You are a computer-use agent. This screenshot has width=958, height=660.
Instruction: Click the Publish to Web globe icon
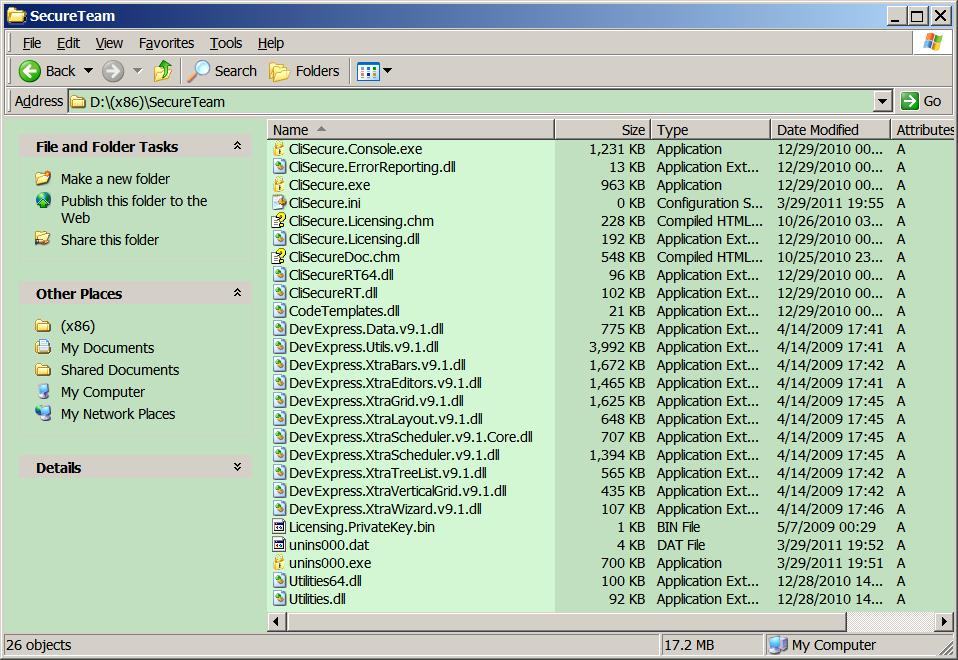click(x=43, y=200)
